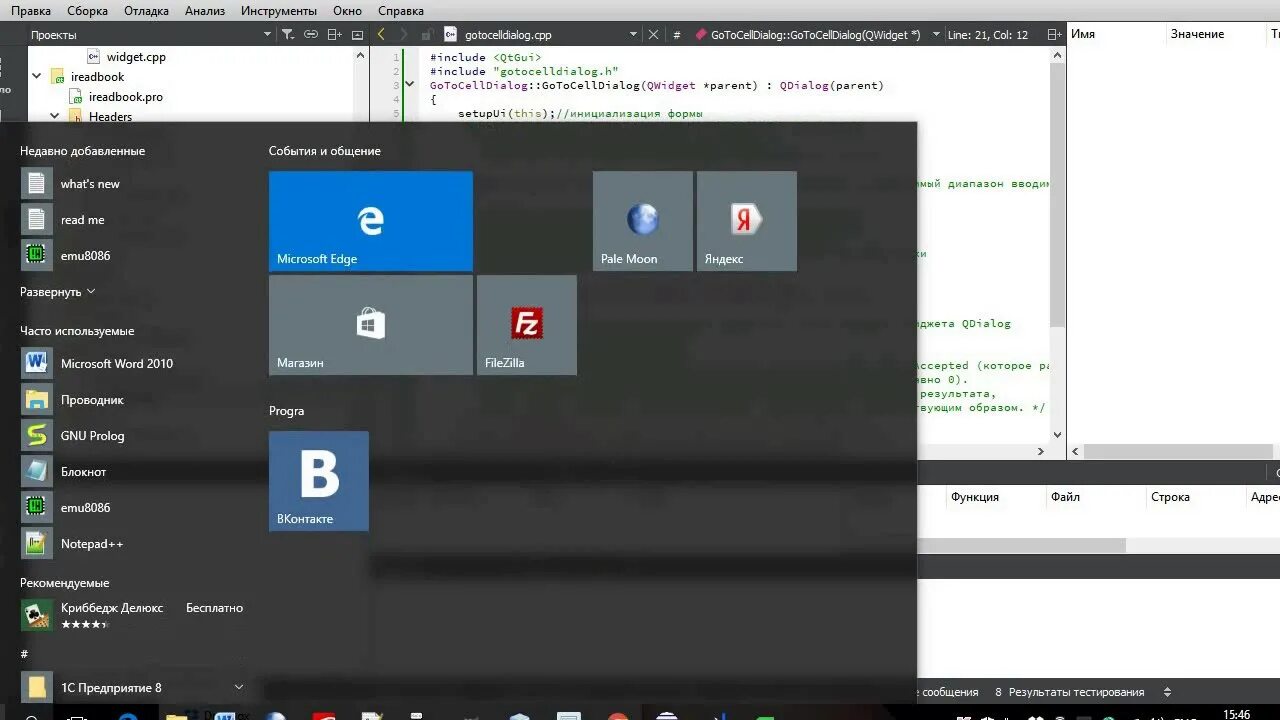1280x720 pixels.
Task: Expand Развернуть recently added list
Action: (x=58, y=292)
